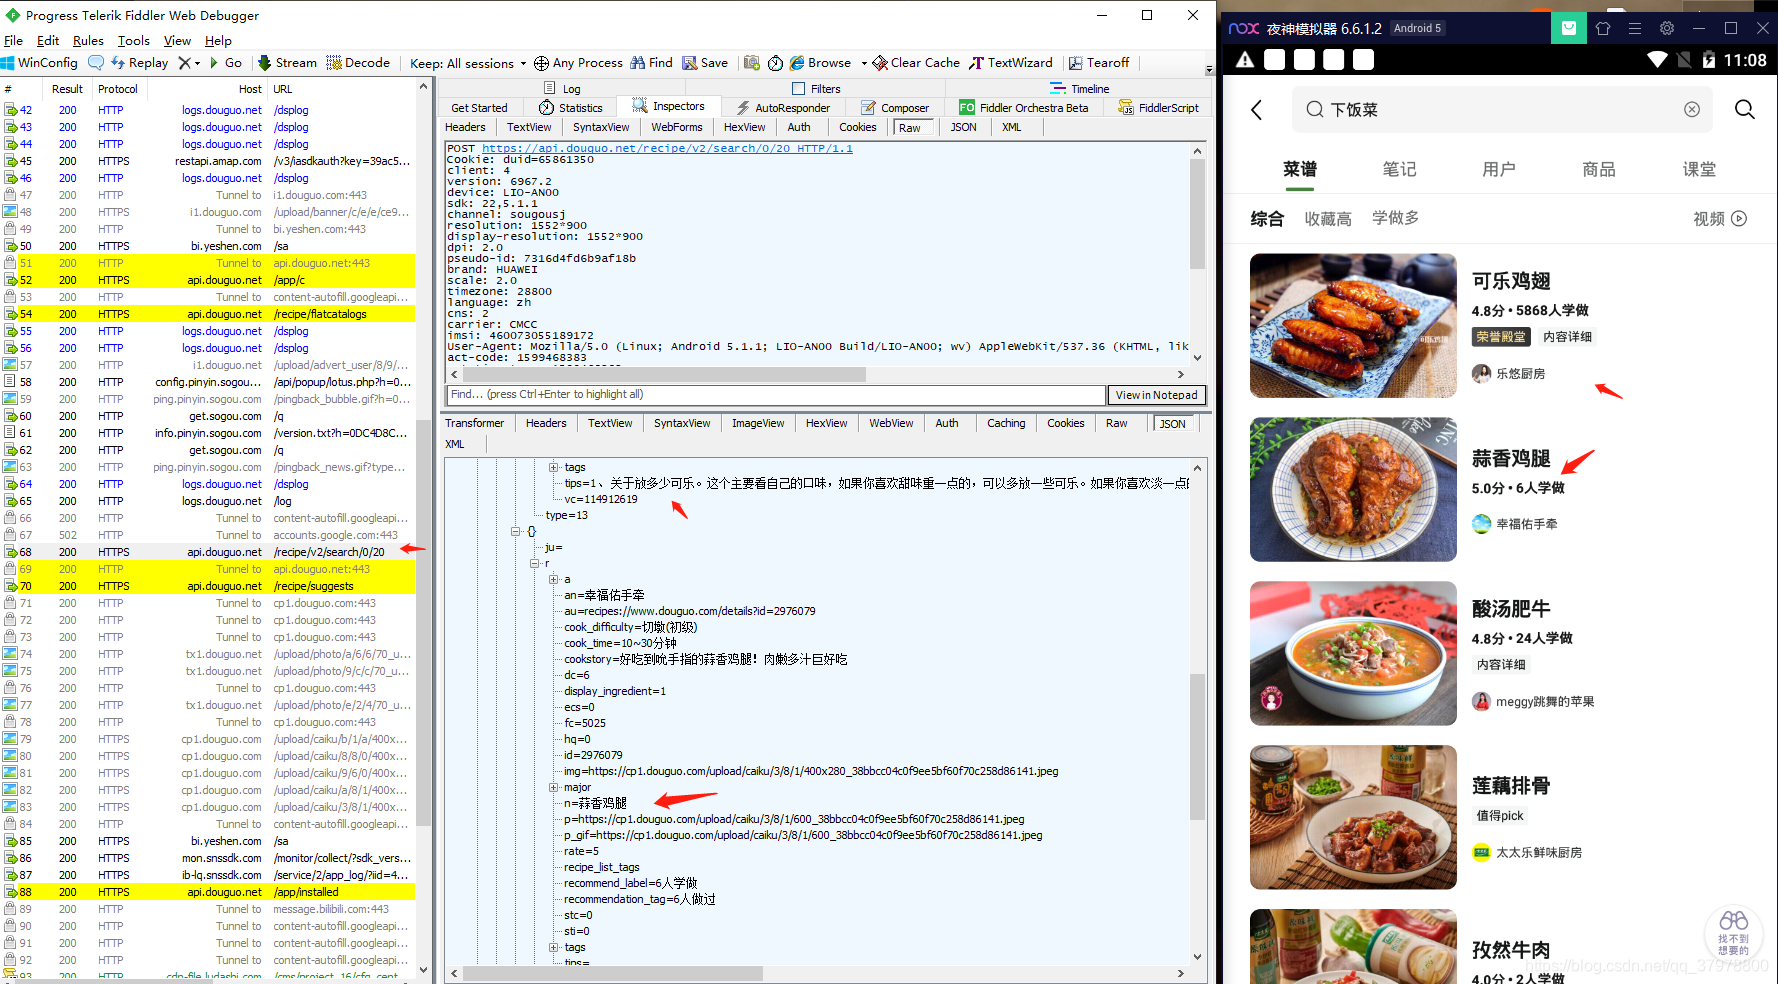The width and height of the screenshot is (1778, 984).
Task: Click the Filters tab checkbox
Action: [x=799, y=89]
